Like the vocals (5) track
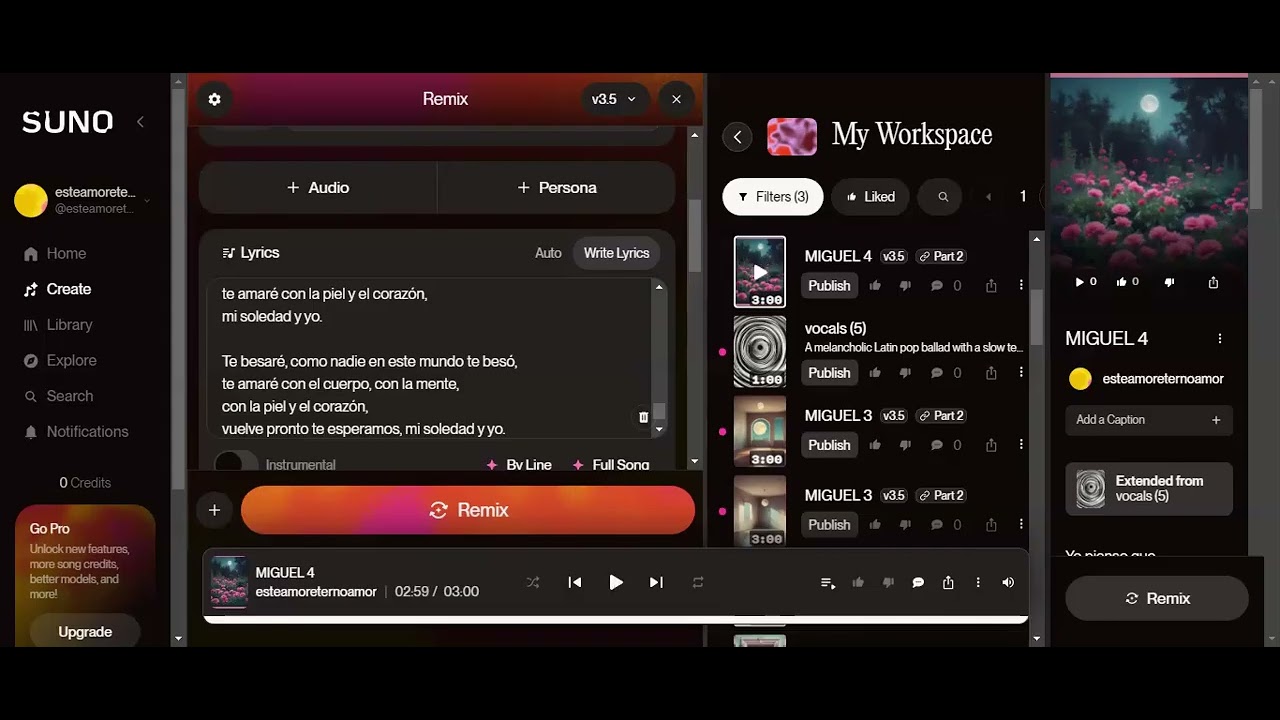Screen dimensions: 1280x720 [x=875, y=373]
